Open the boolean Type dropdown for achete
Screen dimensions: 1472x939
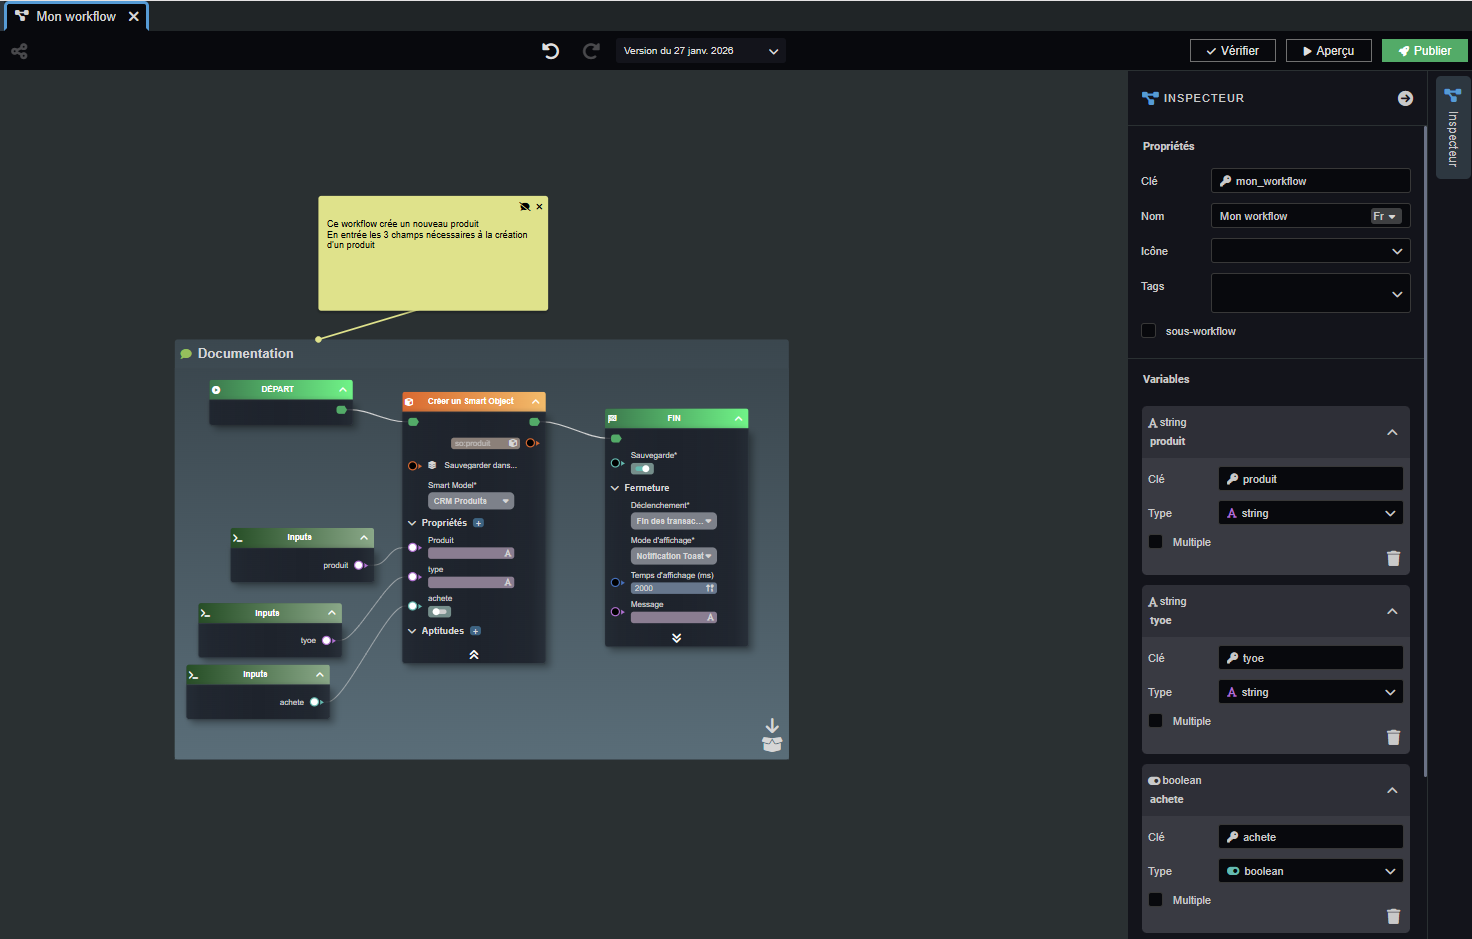[x=1310, y=871]
